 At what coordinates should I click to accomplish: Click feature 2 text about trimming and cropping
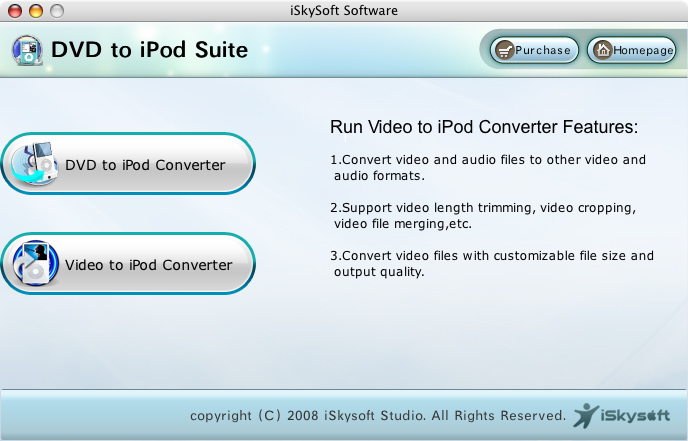click(483, 215)
